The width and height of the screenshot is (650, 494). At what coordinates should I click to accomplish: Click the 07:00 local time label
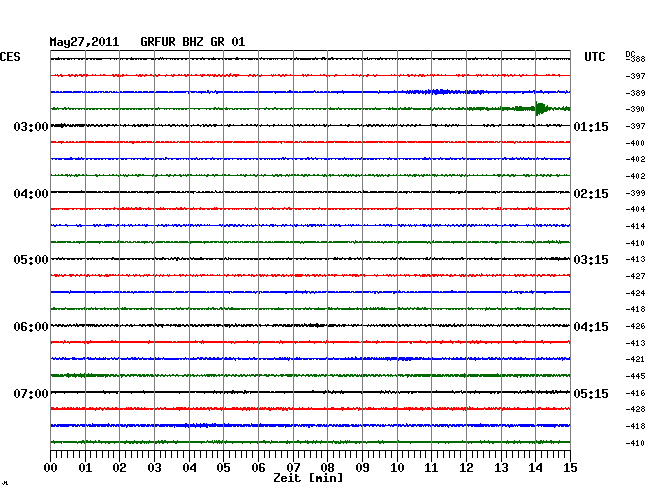coord(31,393)
